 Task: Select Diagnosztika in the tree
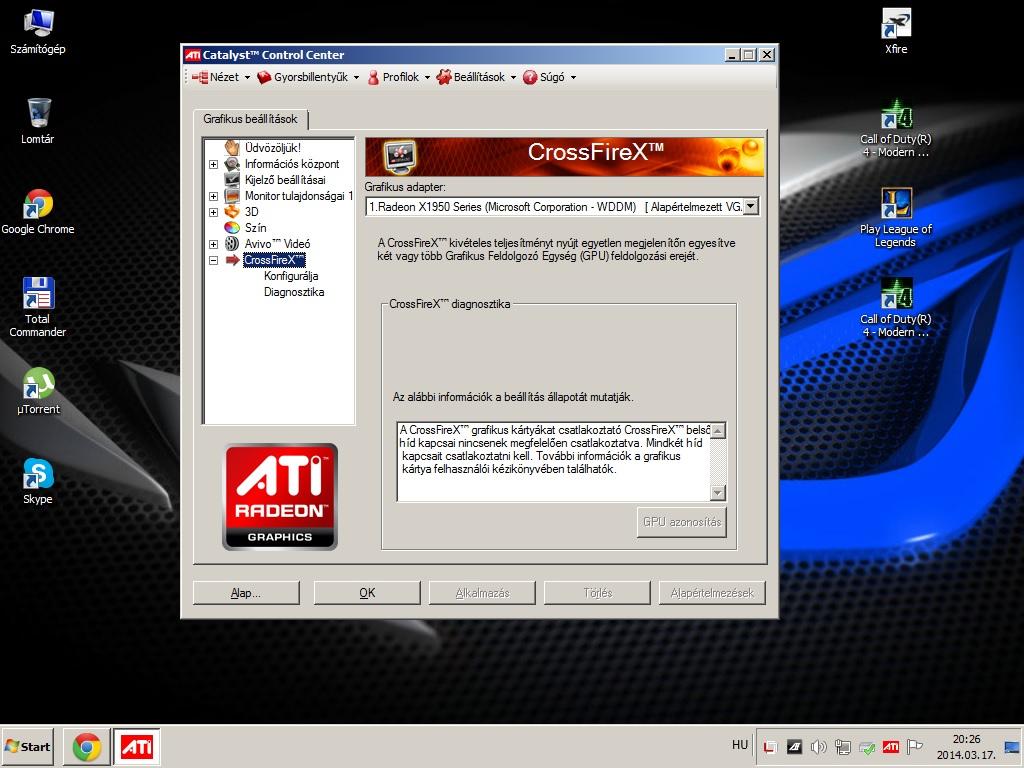[294, 292]
